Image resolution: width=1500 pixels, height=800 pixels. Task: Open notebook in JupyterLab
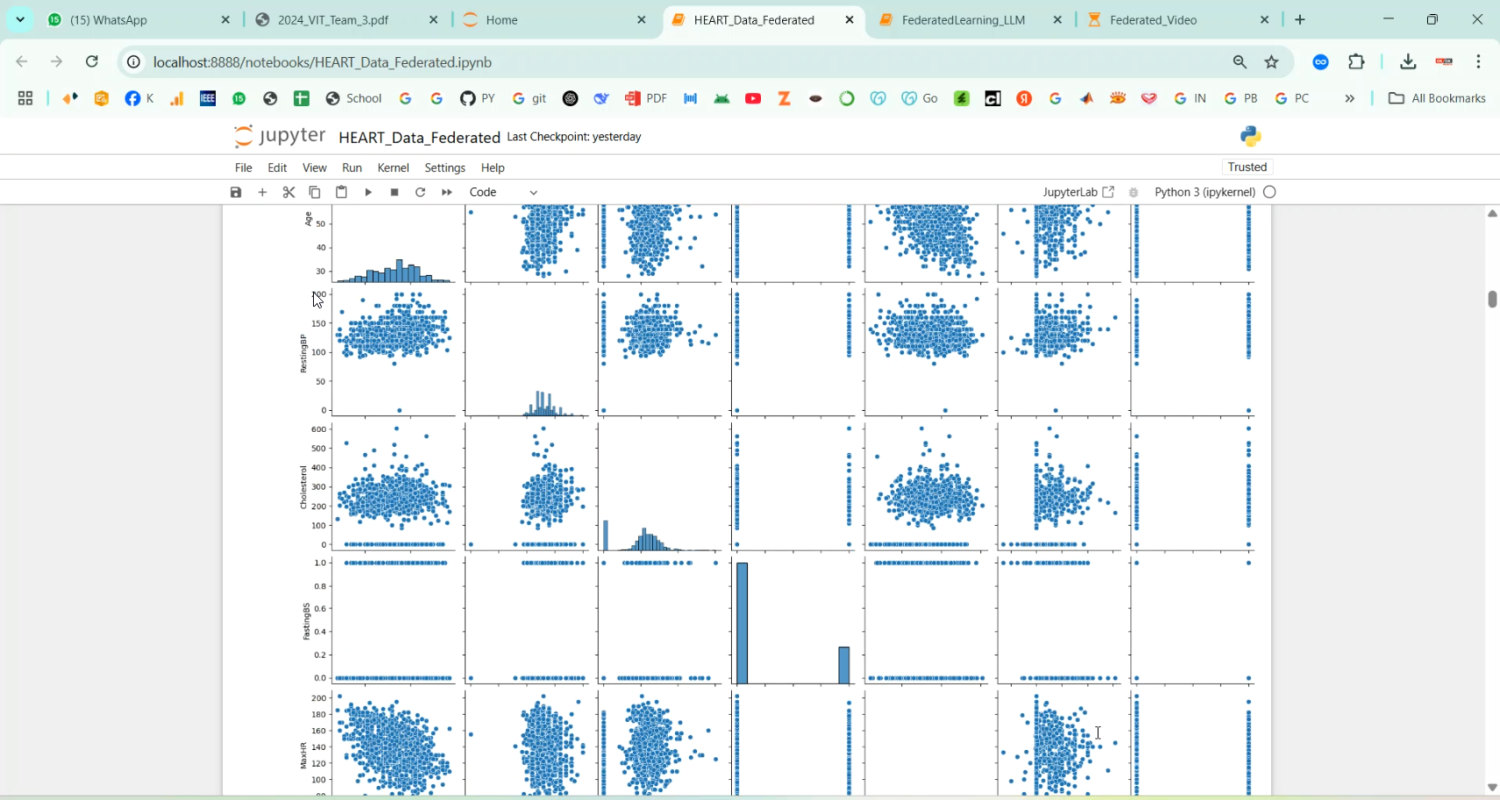1078,192
